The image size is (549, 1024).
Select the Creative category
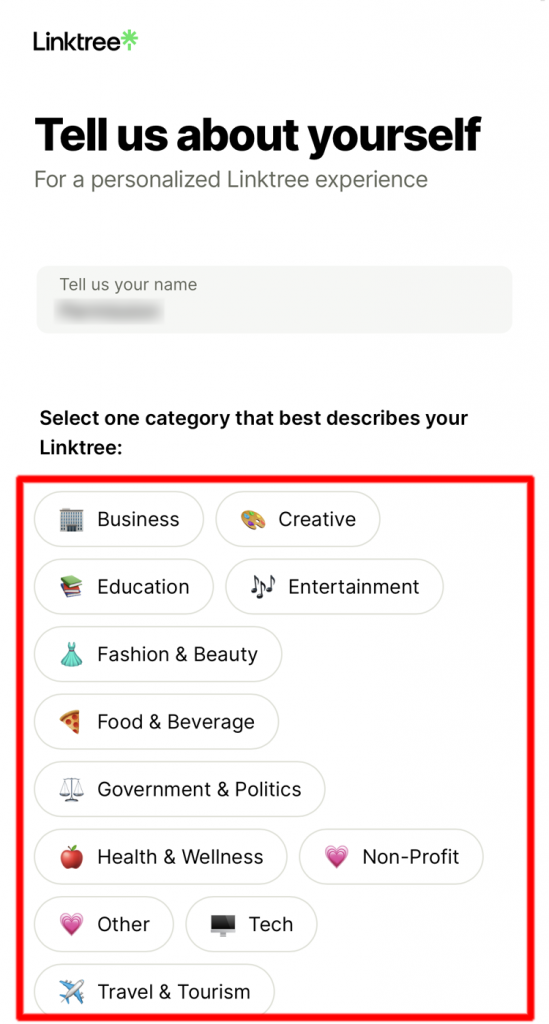pyautogui.click(x=298, y=519)
